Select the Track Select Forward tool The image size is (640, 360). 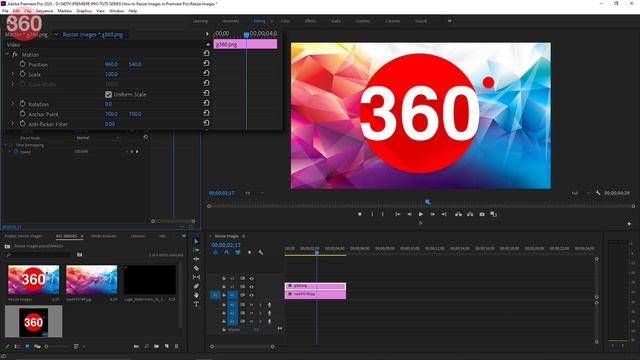[196, 250]
